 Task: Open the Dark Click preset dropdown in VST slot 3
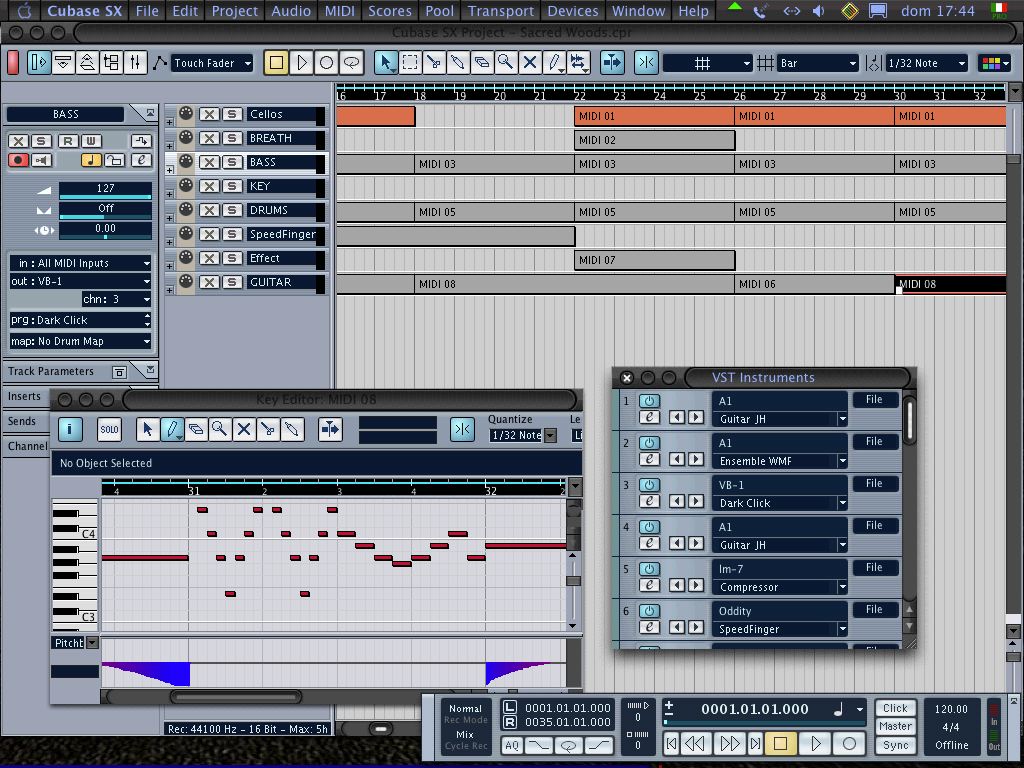pos(842,503)
